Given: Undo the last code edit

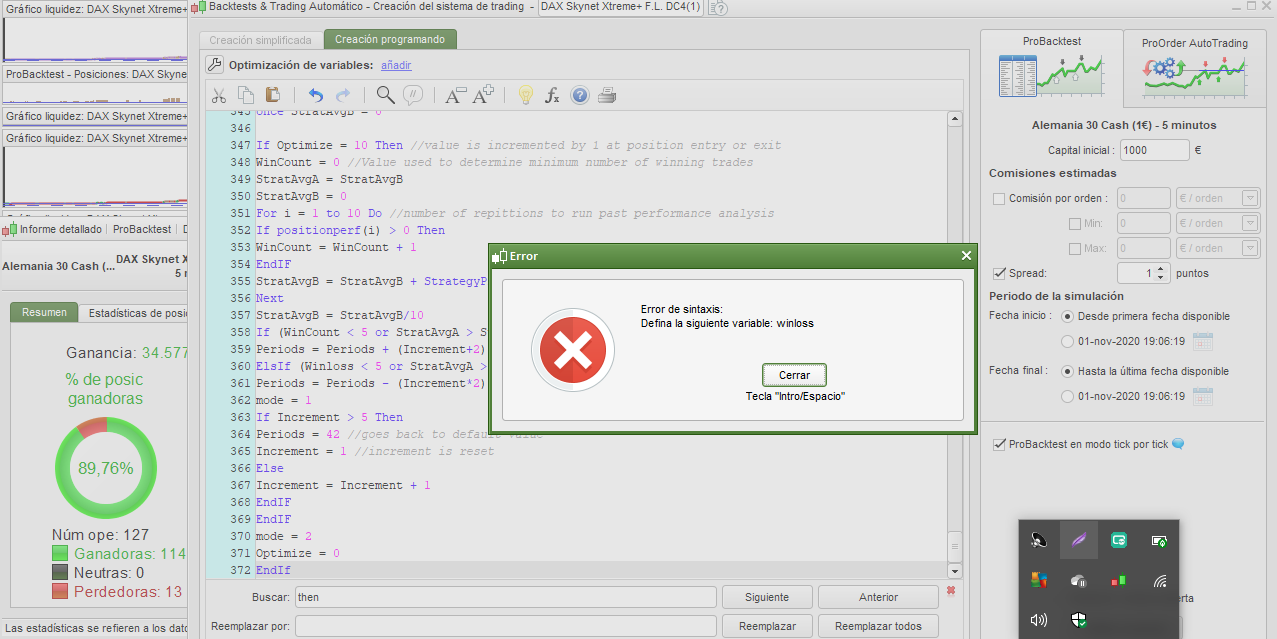Looking at the screenshot, I should [316, 96].
